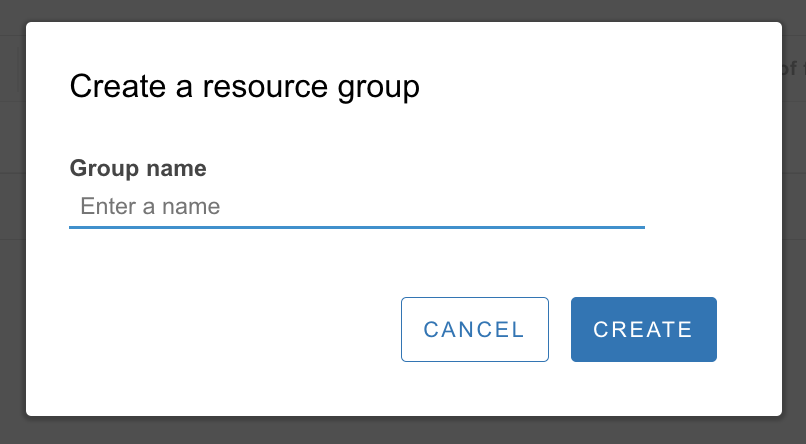Click the blue underline of name field
The height and width of the screenshot is (444, 806).
(x=356, y=227)
